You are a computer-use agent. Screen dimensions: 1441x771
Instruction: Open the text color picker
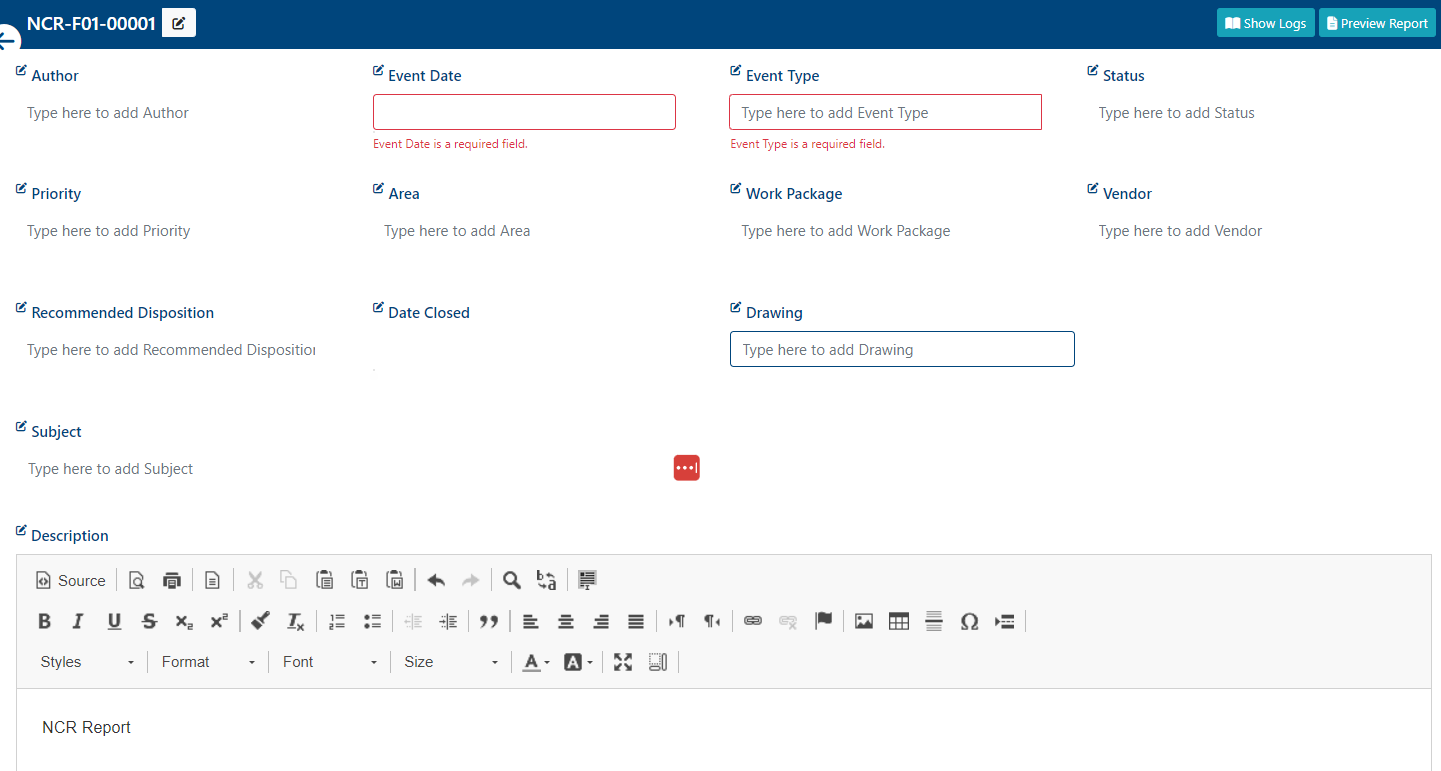click(536, 662)
